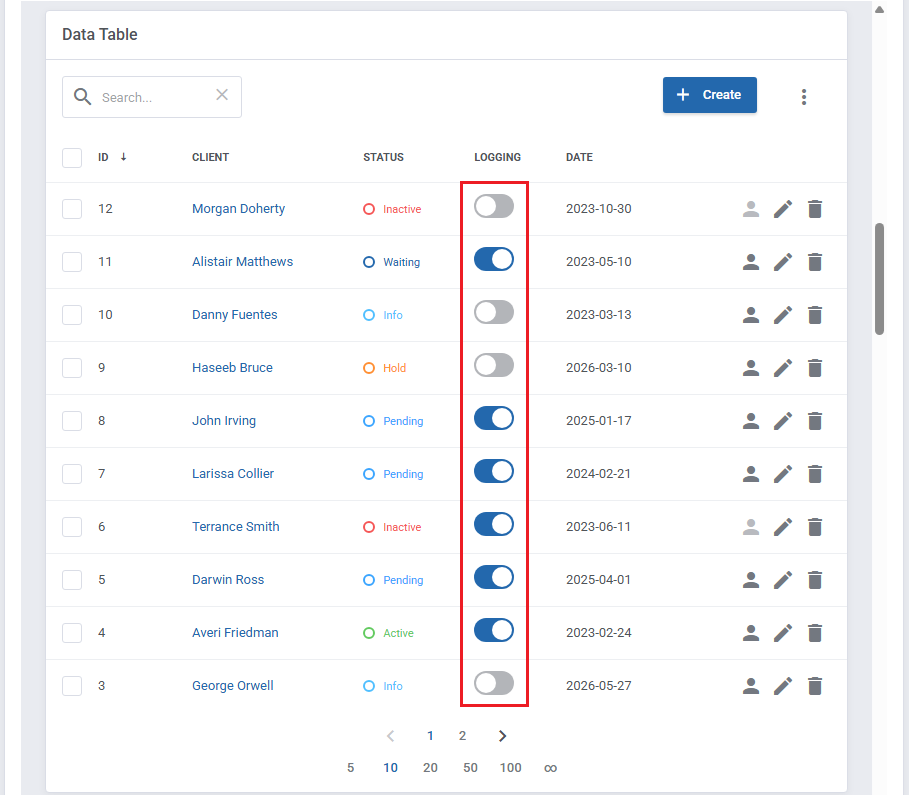This screenshot has width=909, height=795.
Task: Enable logging for Danny Fuentes
Action: tap(494, 313)
